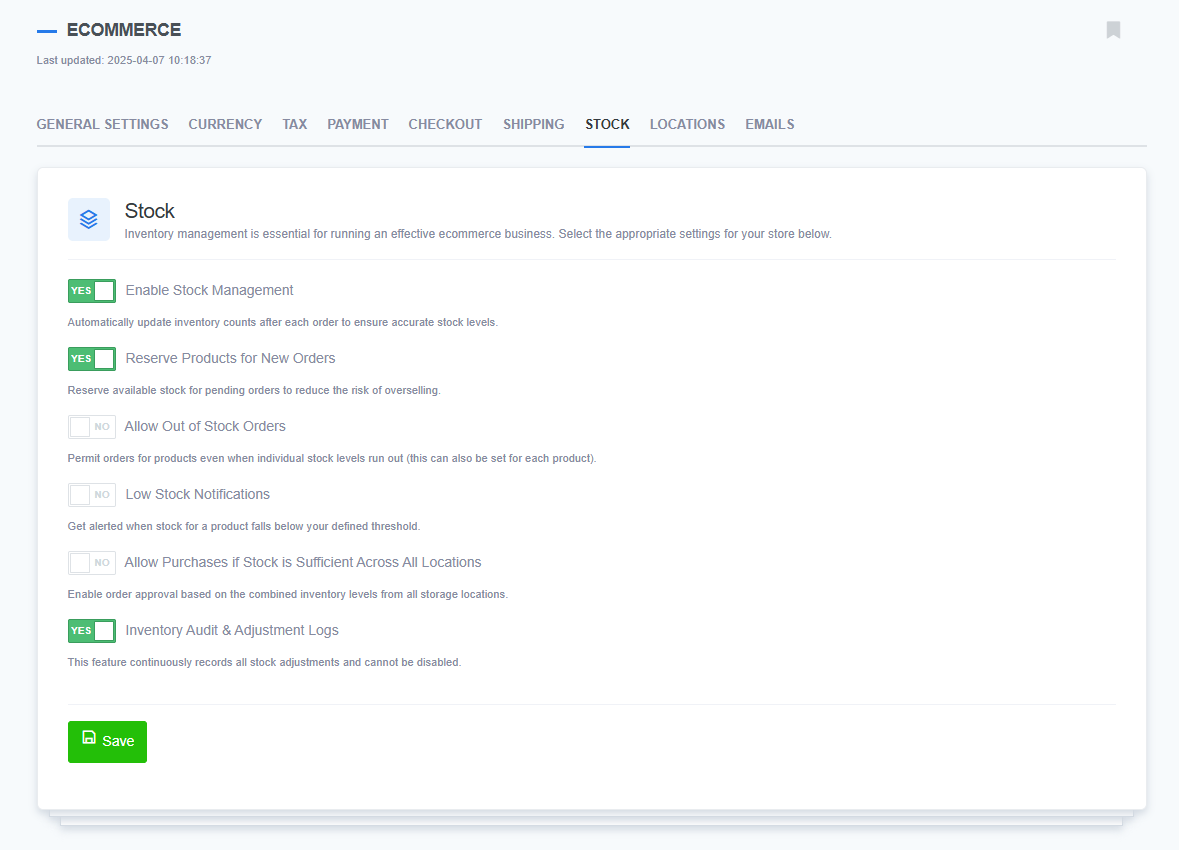Click the Low Stock Notifications label
This screenshot has width=1179, height=850.
pyautogui.click(x=197, y=495)
